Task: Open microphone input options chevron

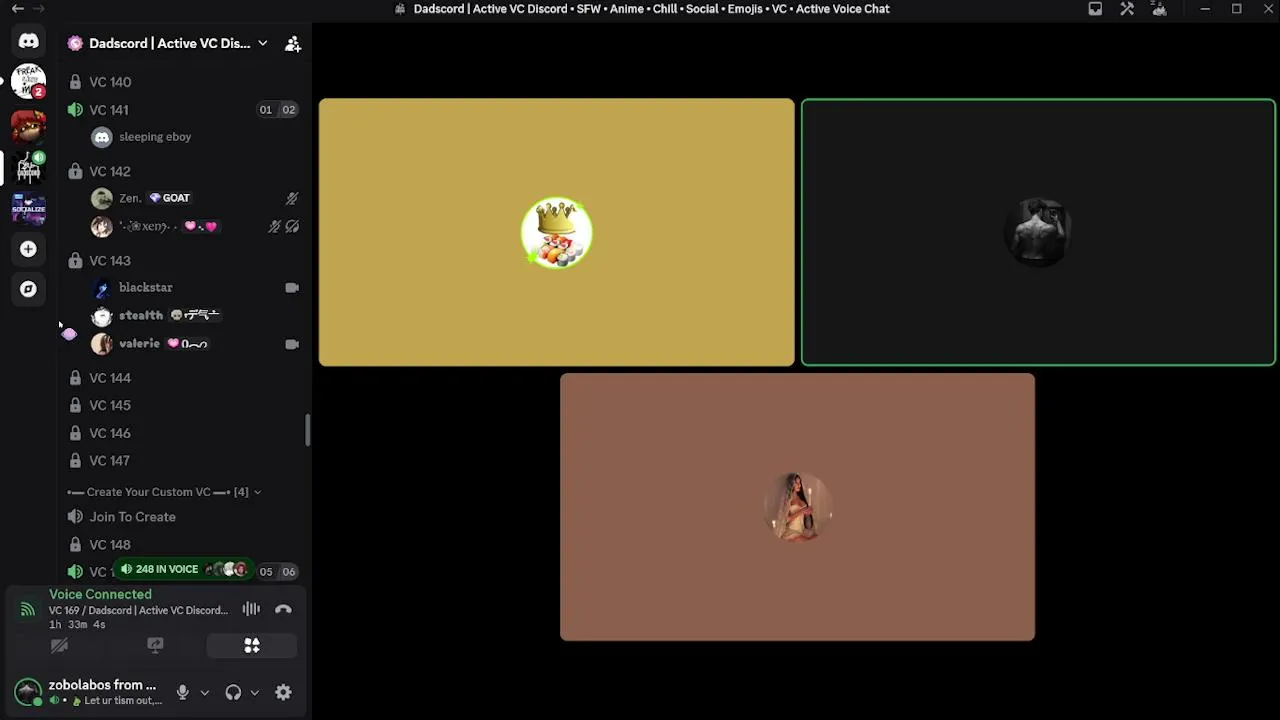Action: (204, 692)
